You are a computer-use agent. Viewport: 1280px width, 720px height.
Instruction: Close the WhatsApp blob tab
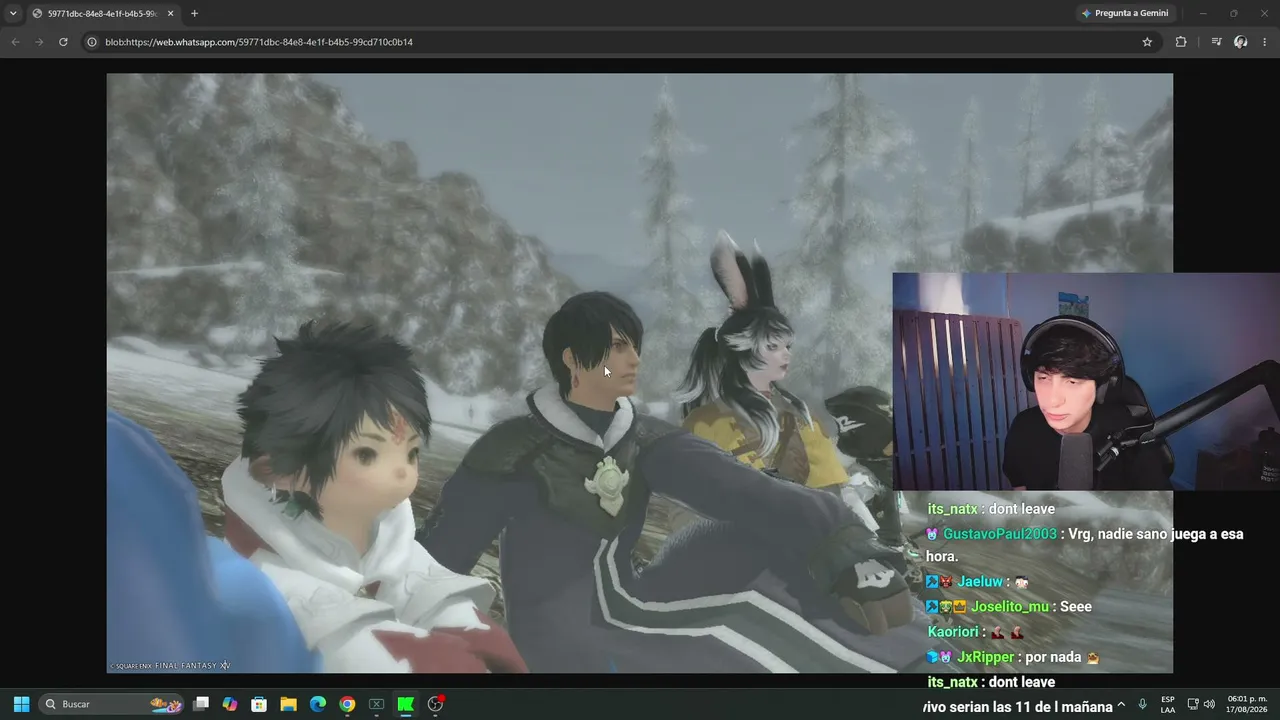point(170,13)
